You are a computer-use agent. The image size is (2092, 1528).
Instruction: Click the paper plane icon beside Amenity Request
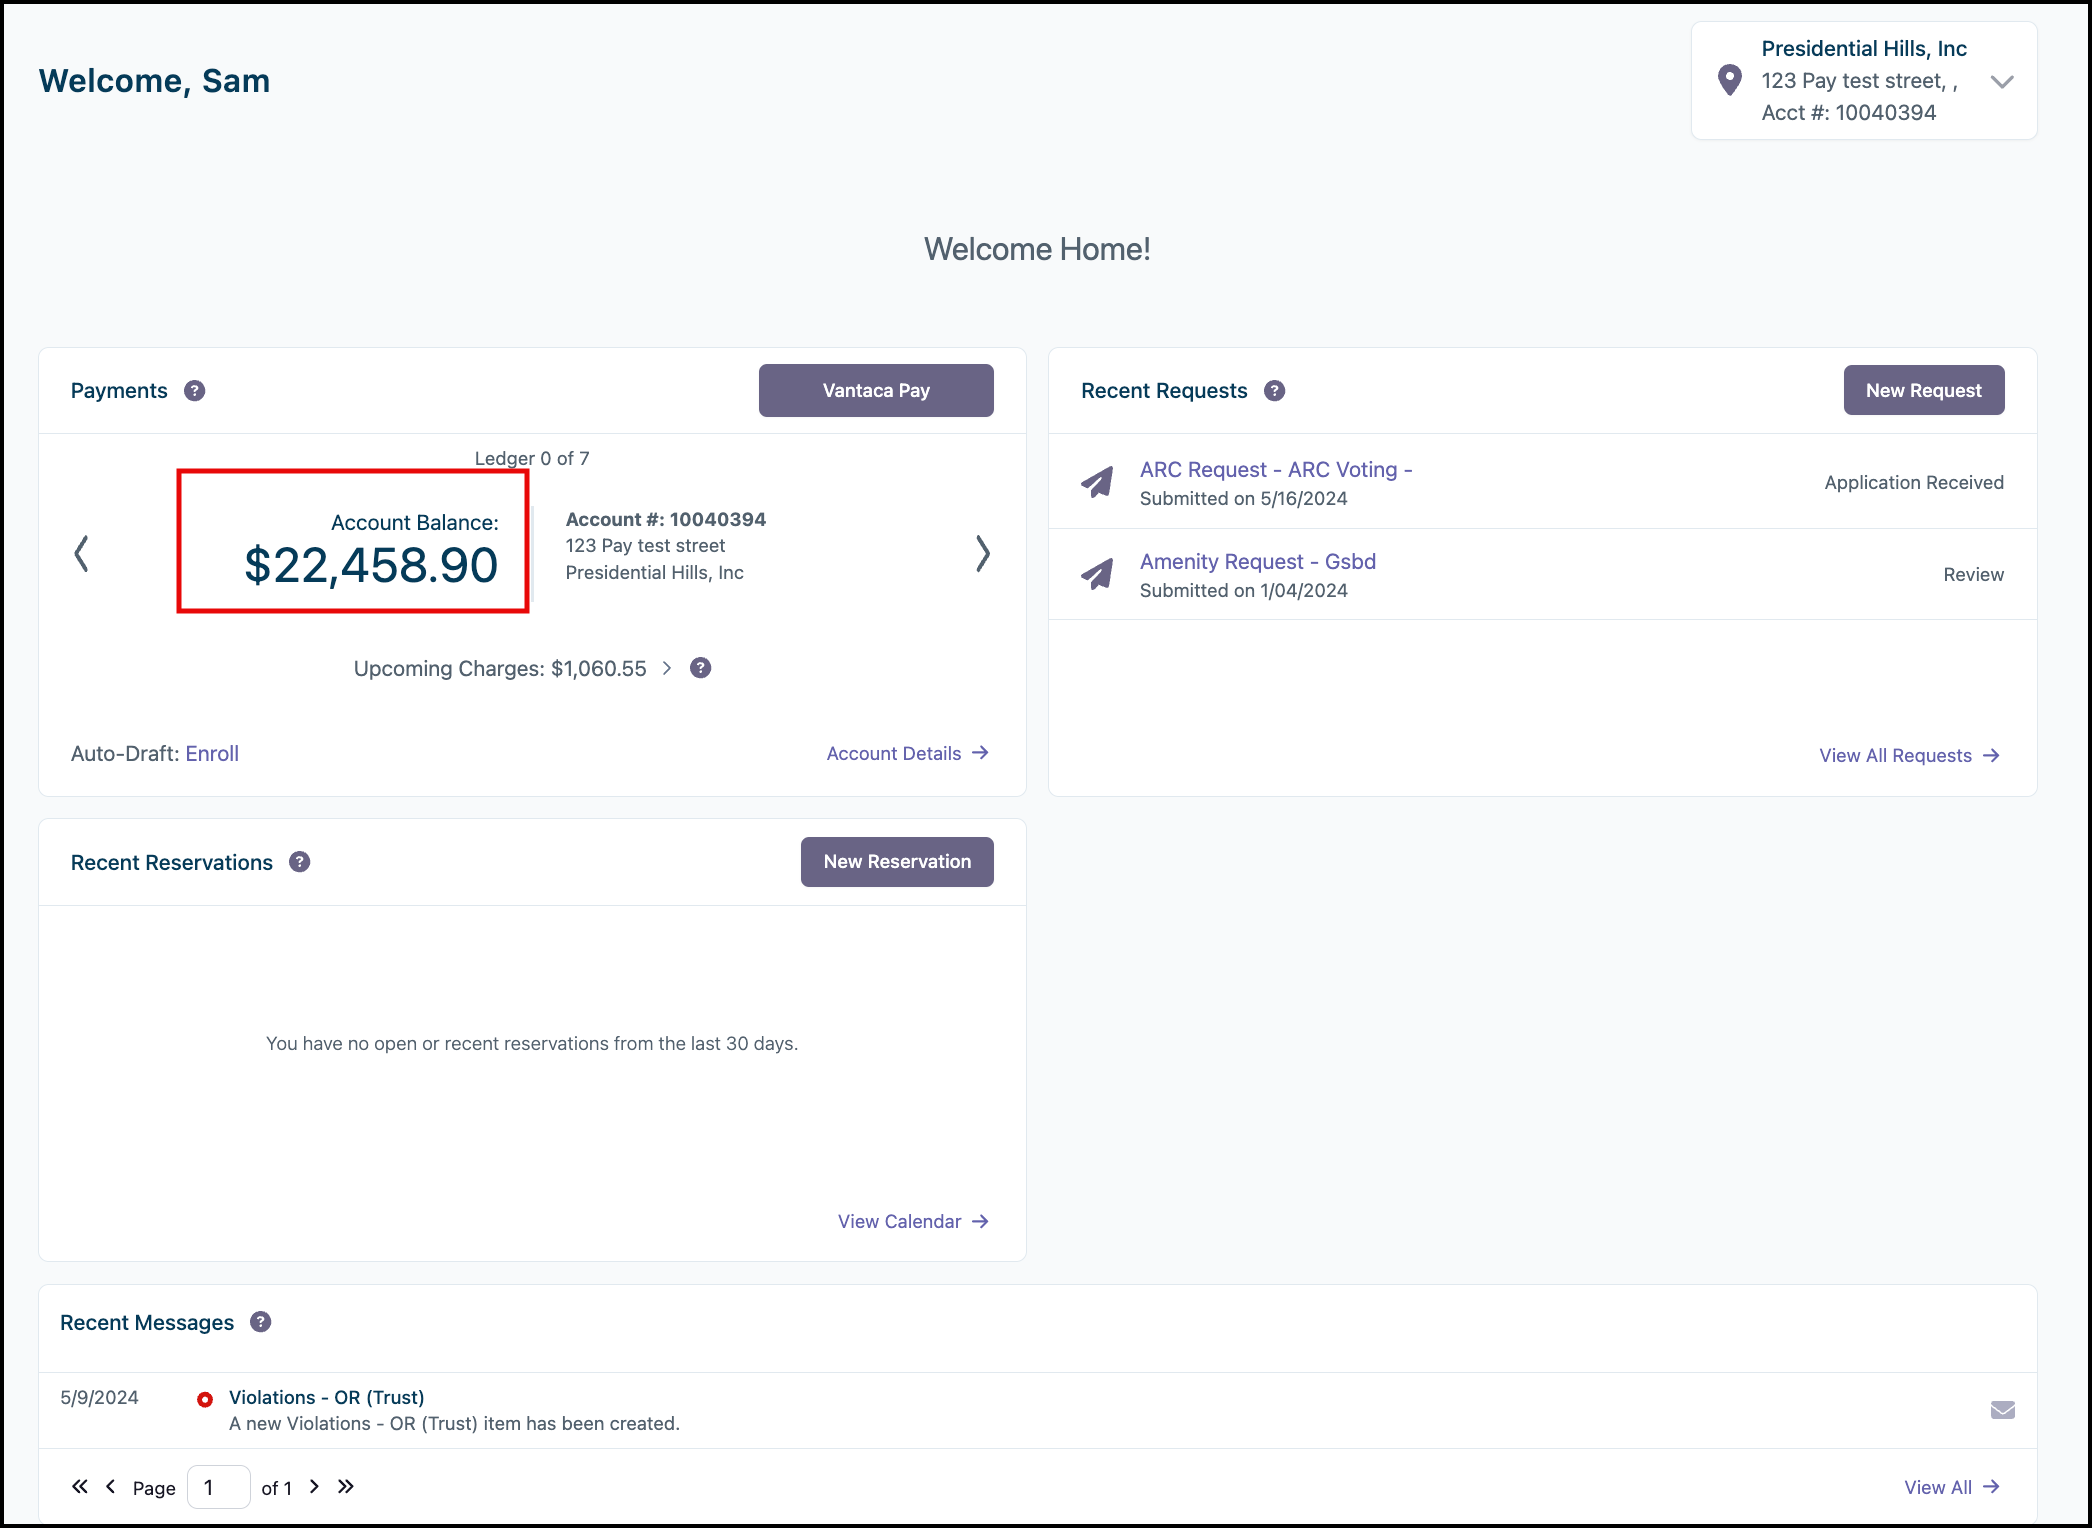[x=1098, y=574]
